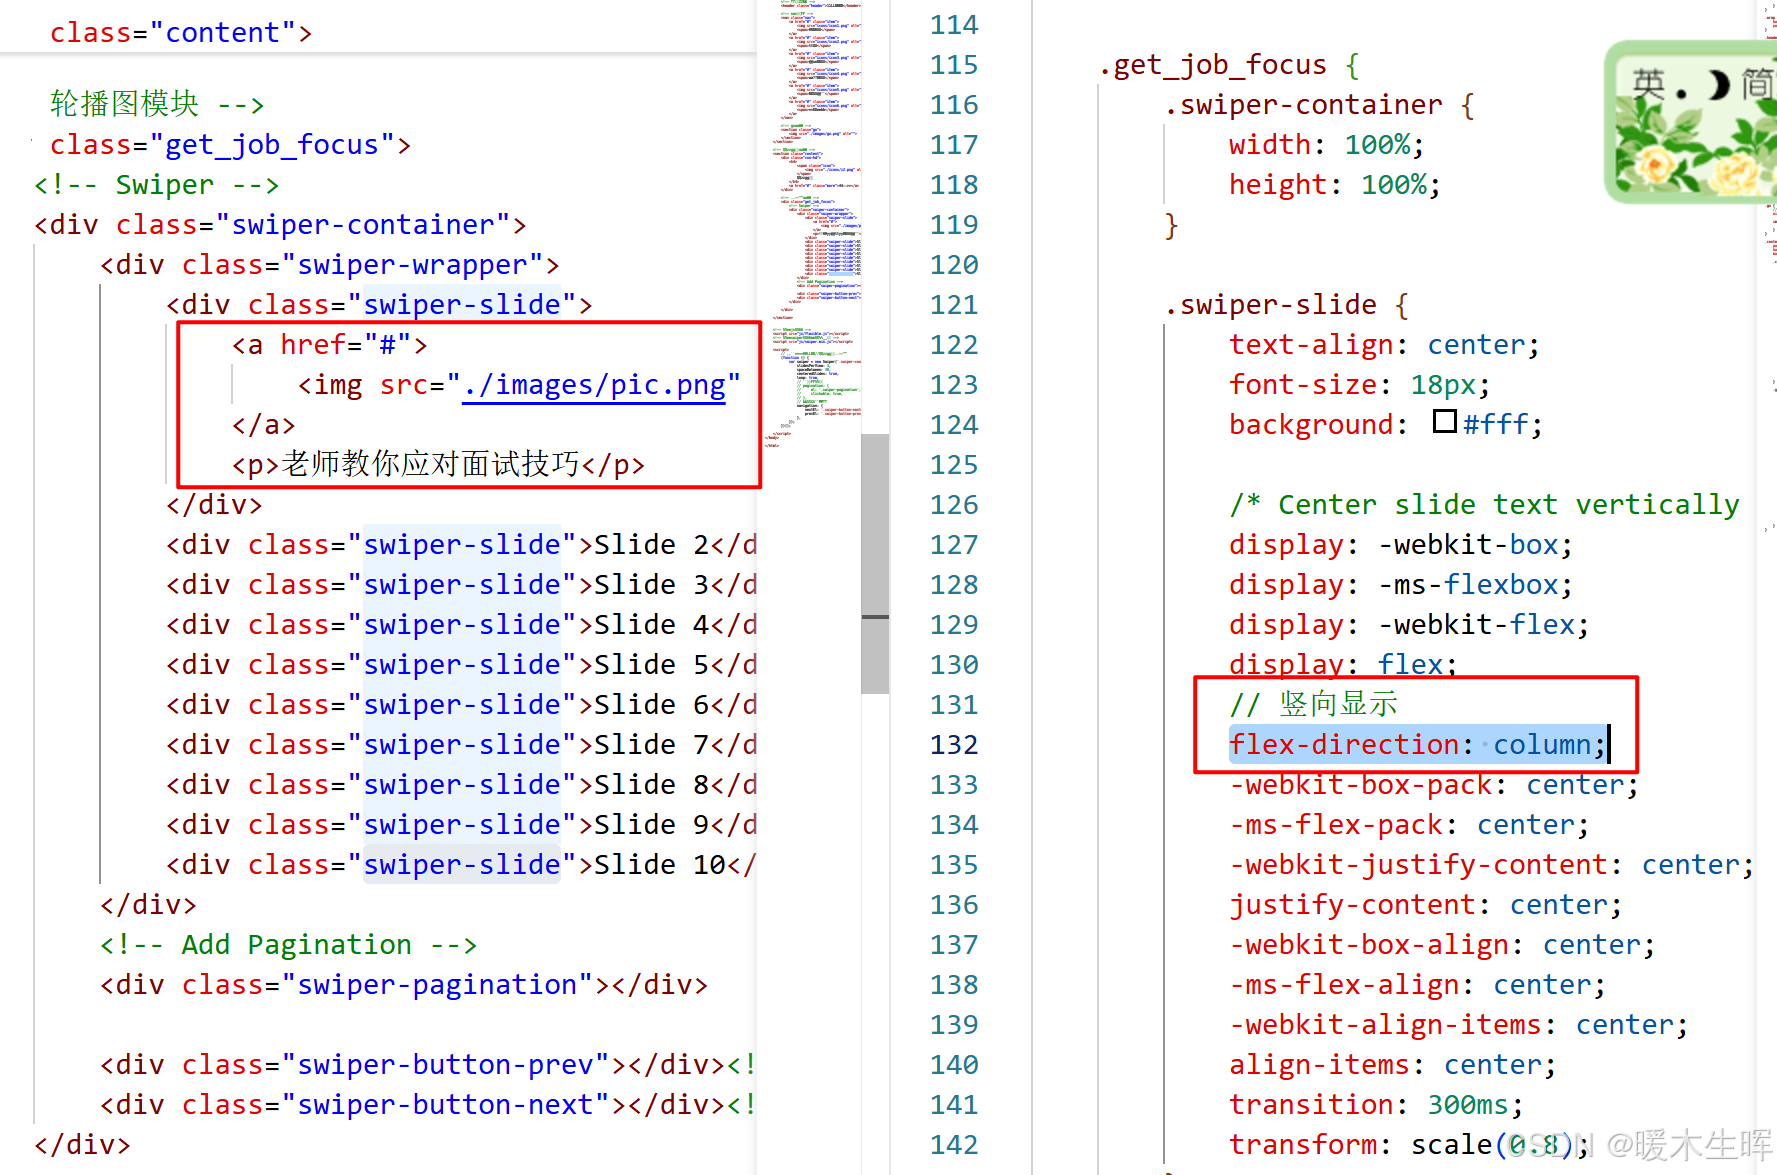Click the display: -ms-flexbox line

coord(1400,585)
